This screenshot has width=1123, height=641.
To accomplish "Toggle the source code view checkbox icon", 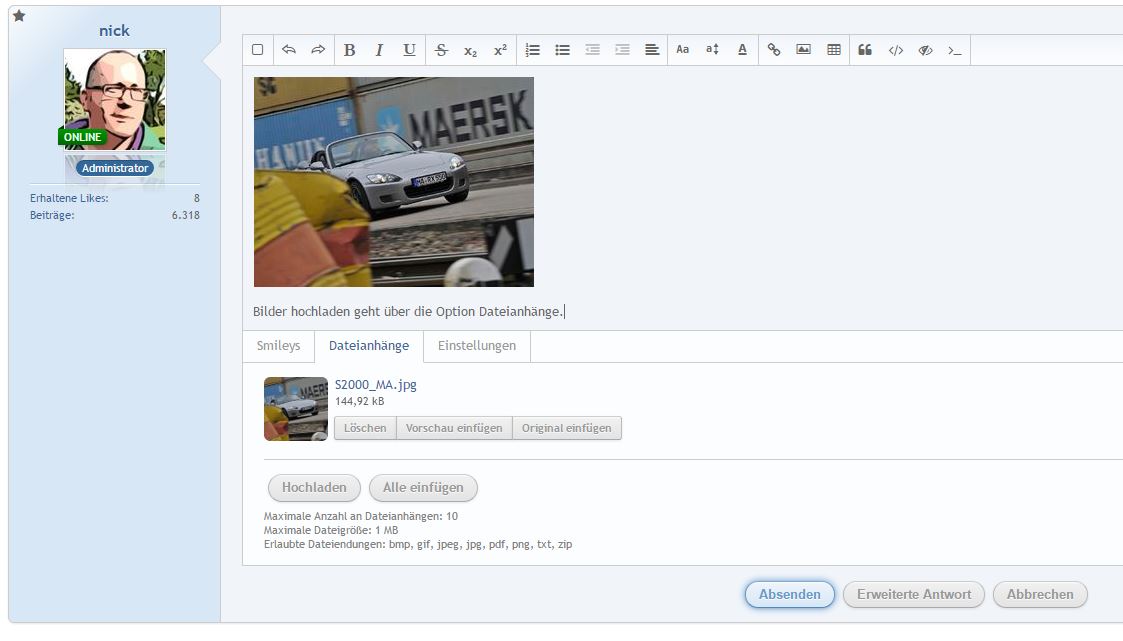I will pyautogui.click(x=257, y=50).
